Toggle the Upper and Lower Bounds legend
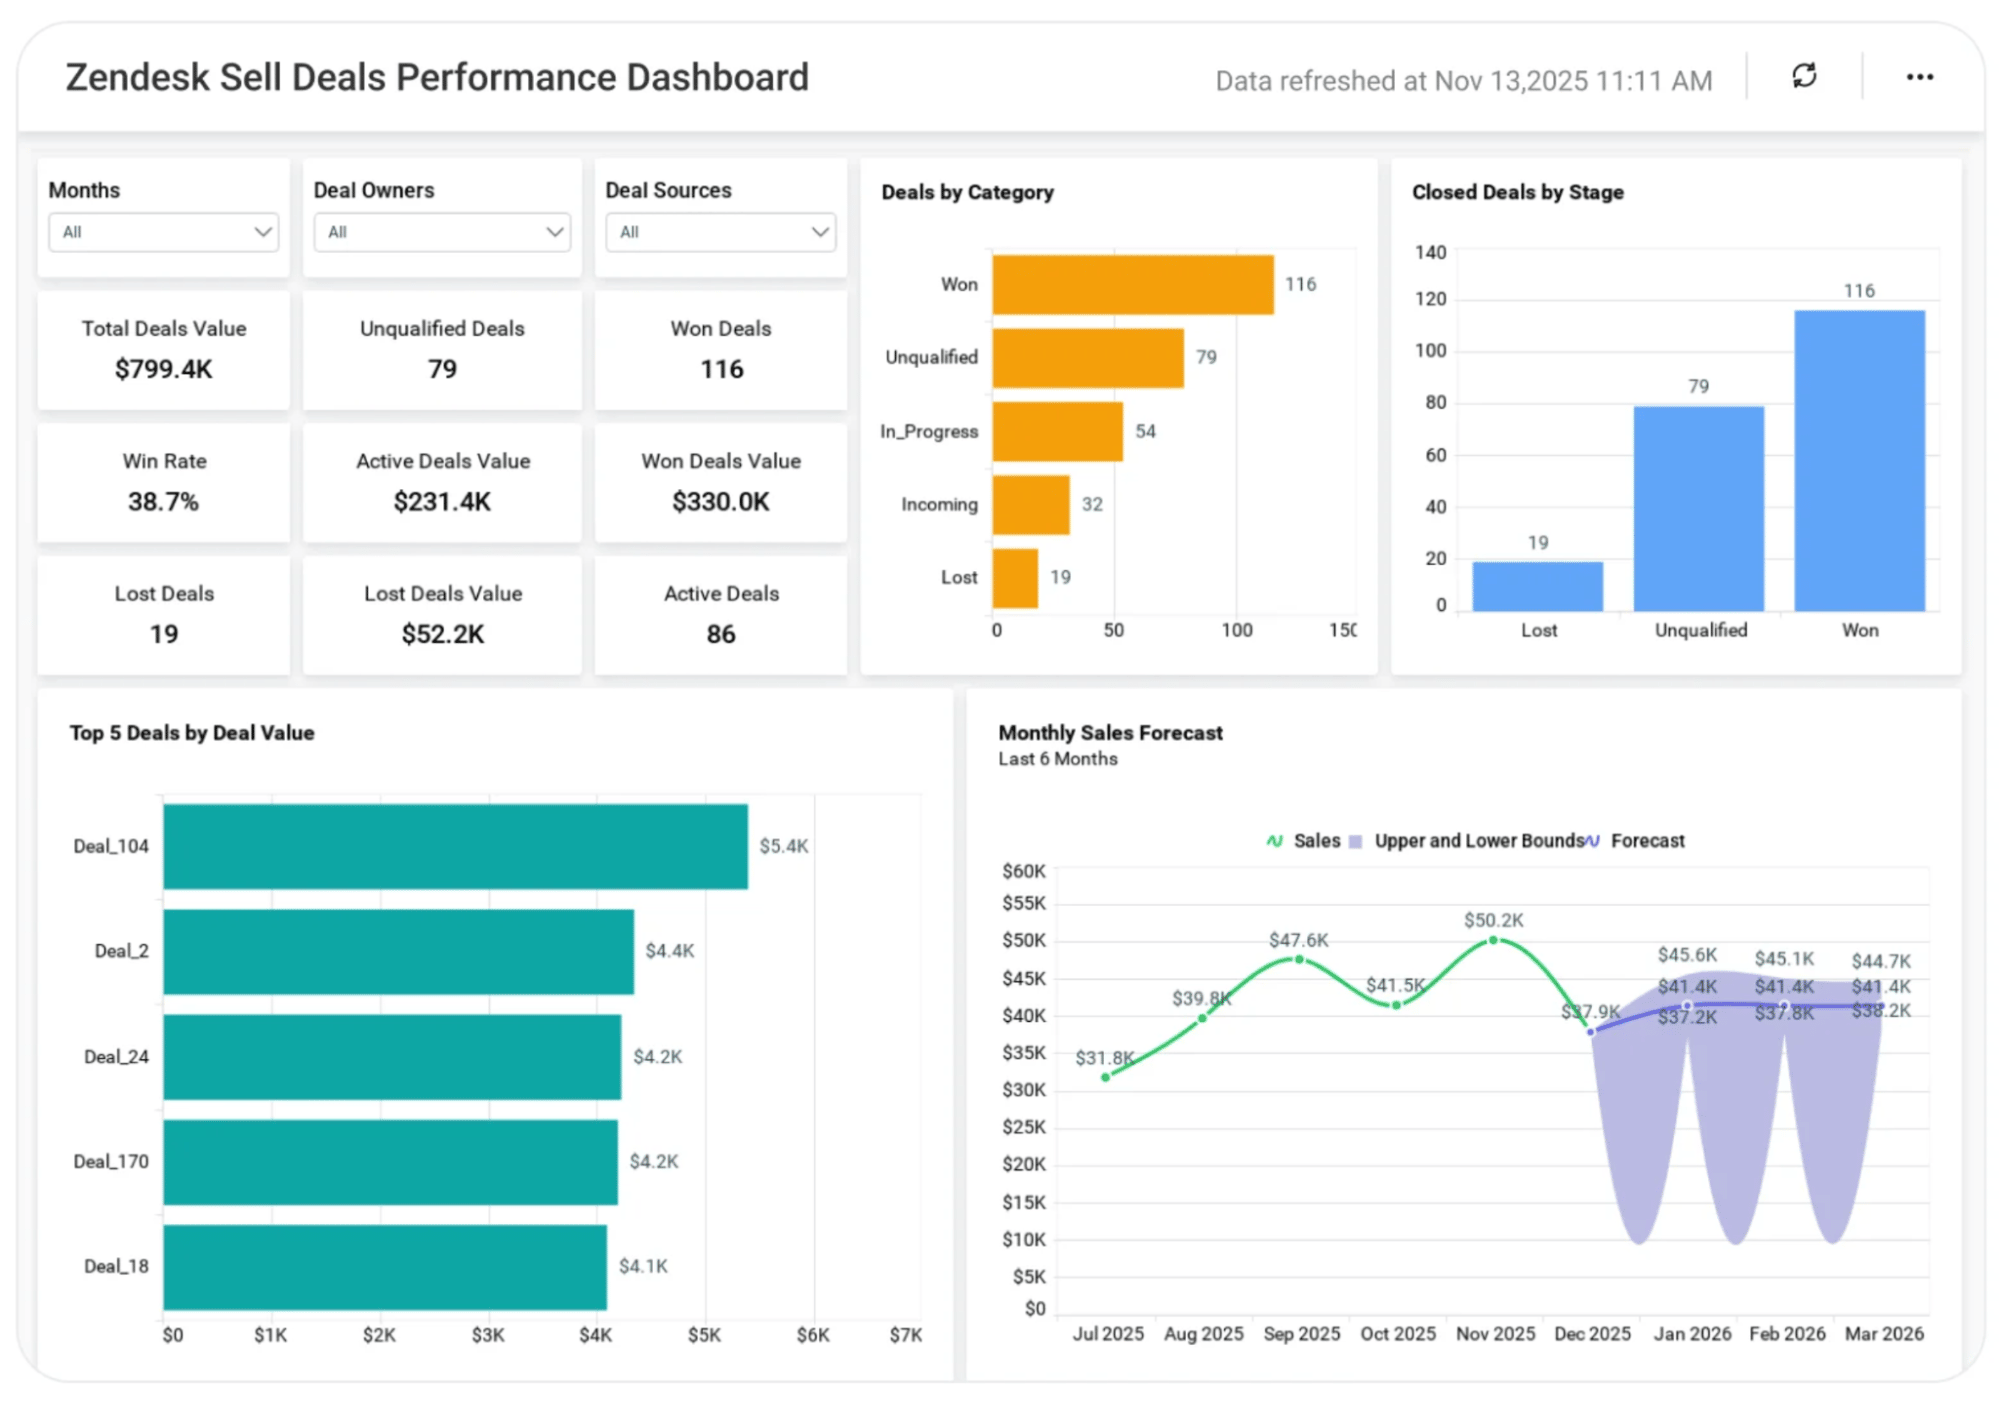1999x1404 pixels. point(1466,841)
